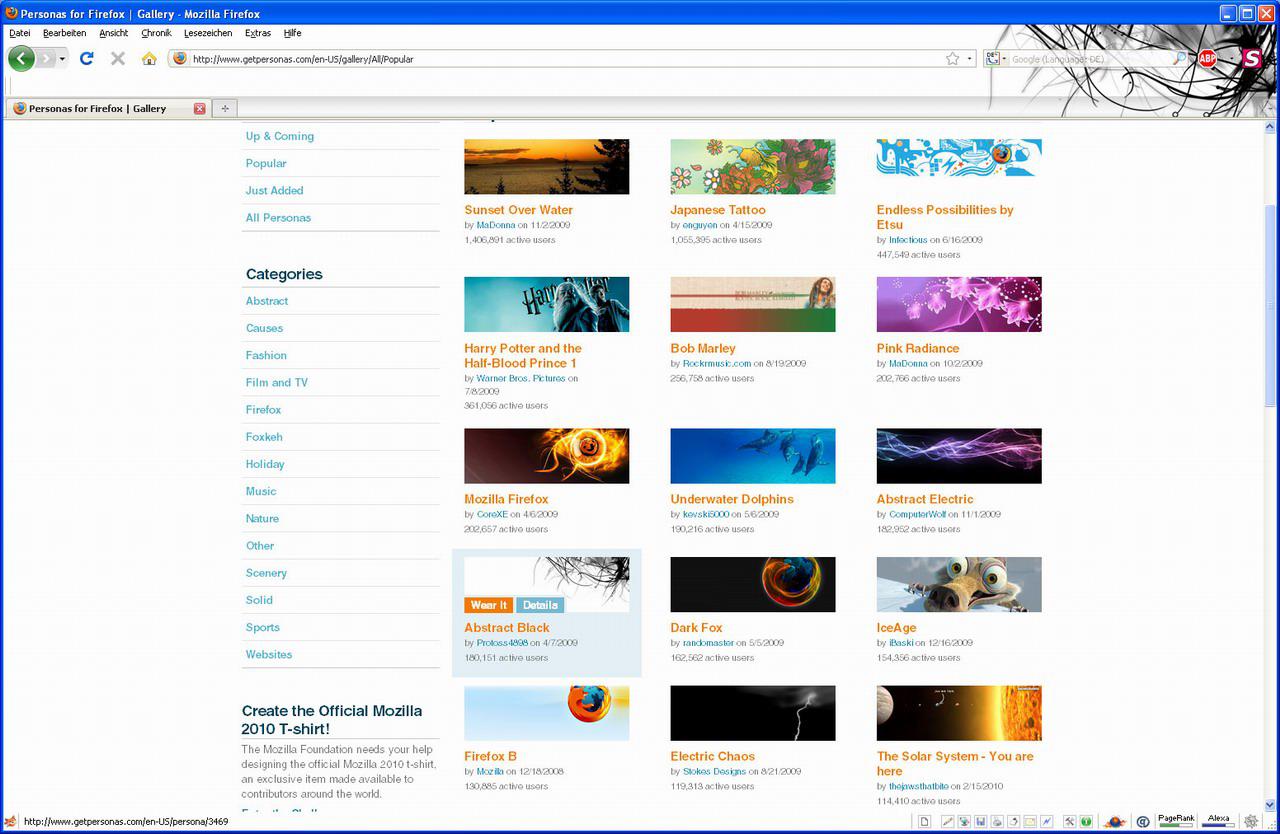Go to the Home page icon

coord(149,58)
